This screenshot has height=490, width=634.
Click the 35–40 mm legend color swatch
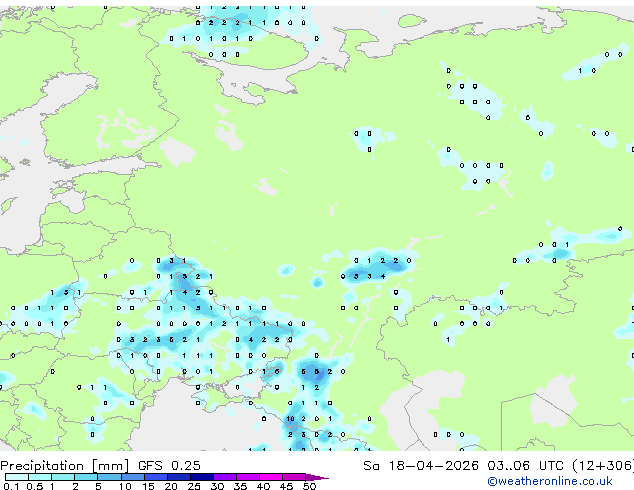(x=248, y=477)
